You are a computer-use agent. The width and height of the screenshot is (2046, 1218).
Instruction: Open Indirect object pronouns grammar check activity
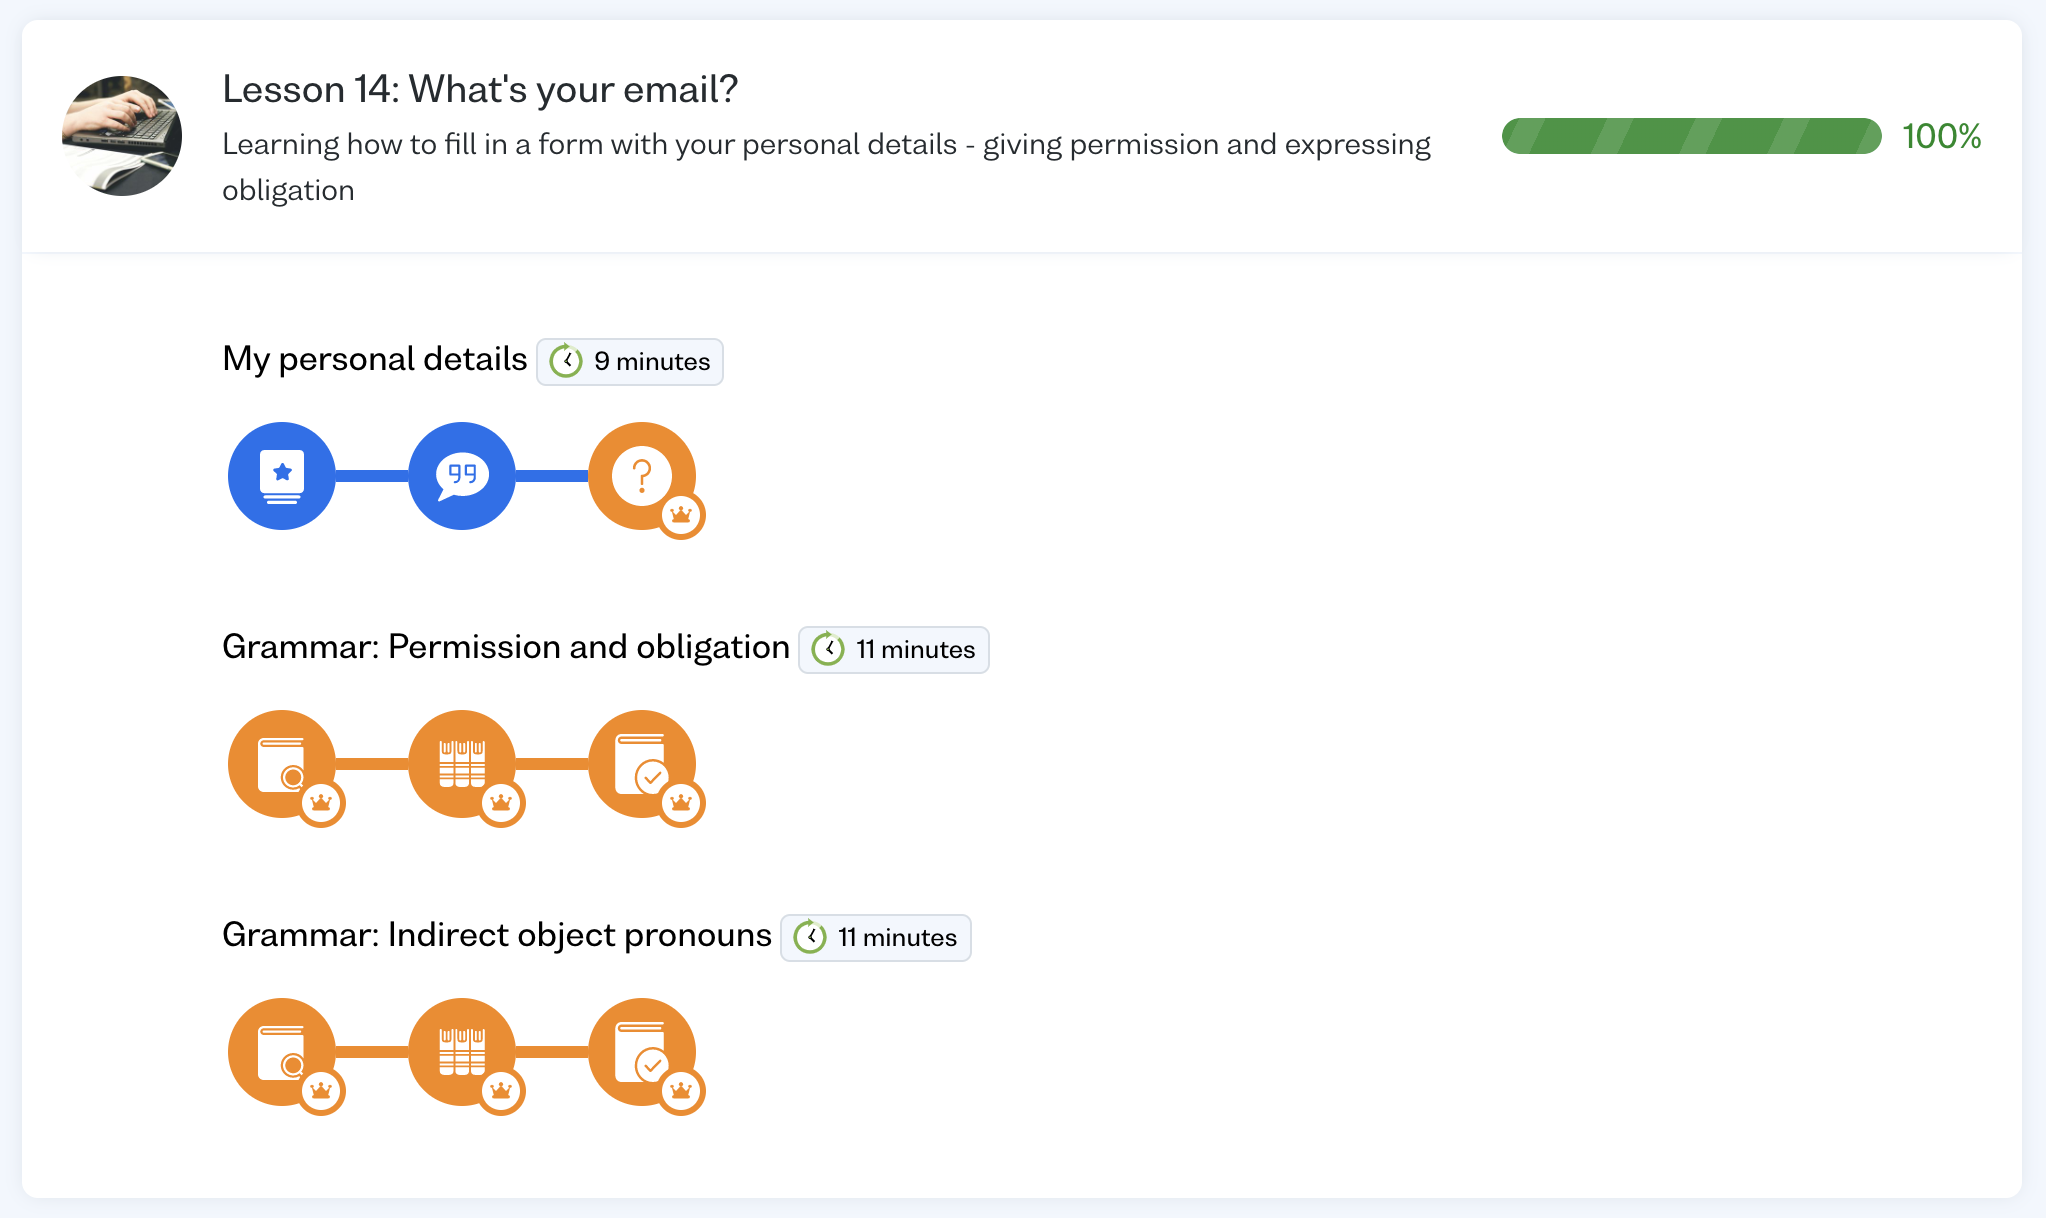[x=642, y=1052]
